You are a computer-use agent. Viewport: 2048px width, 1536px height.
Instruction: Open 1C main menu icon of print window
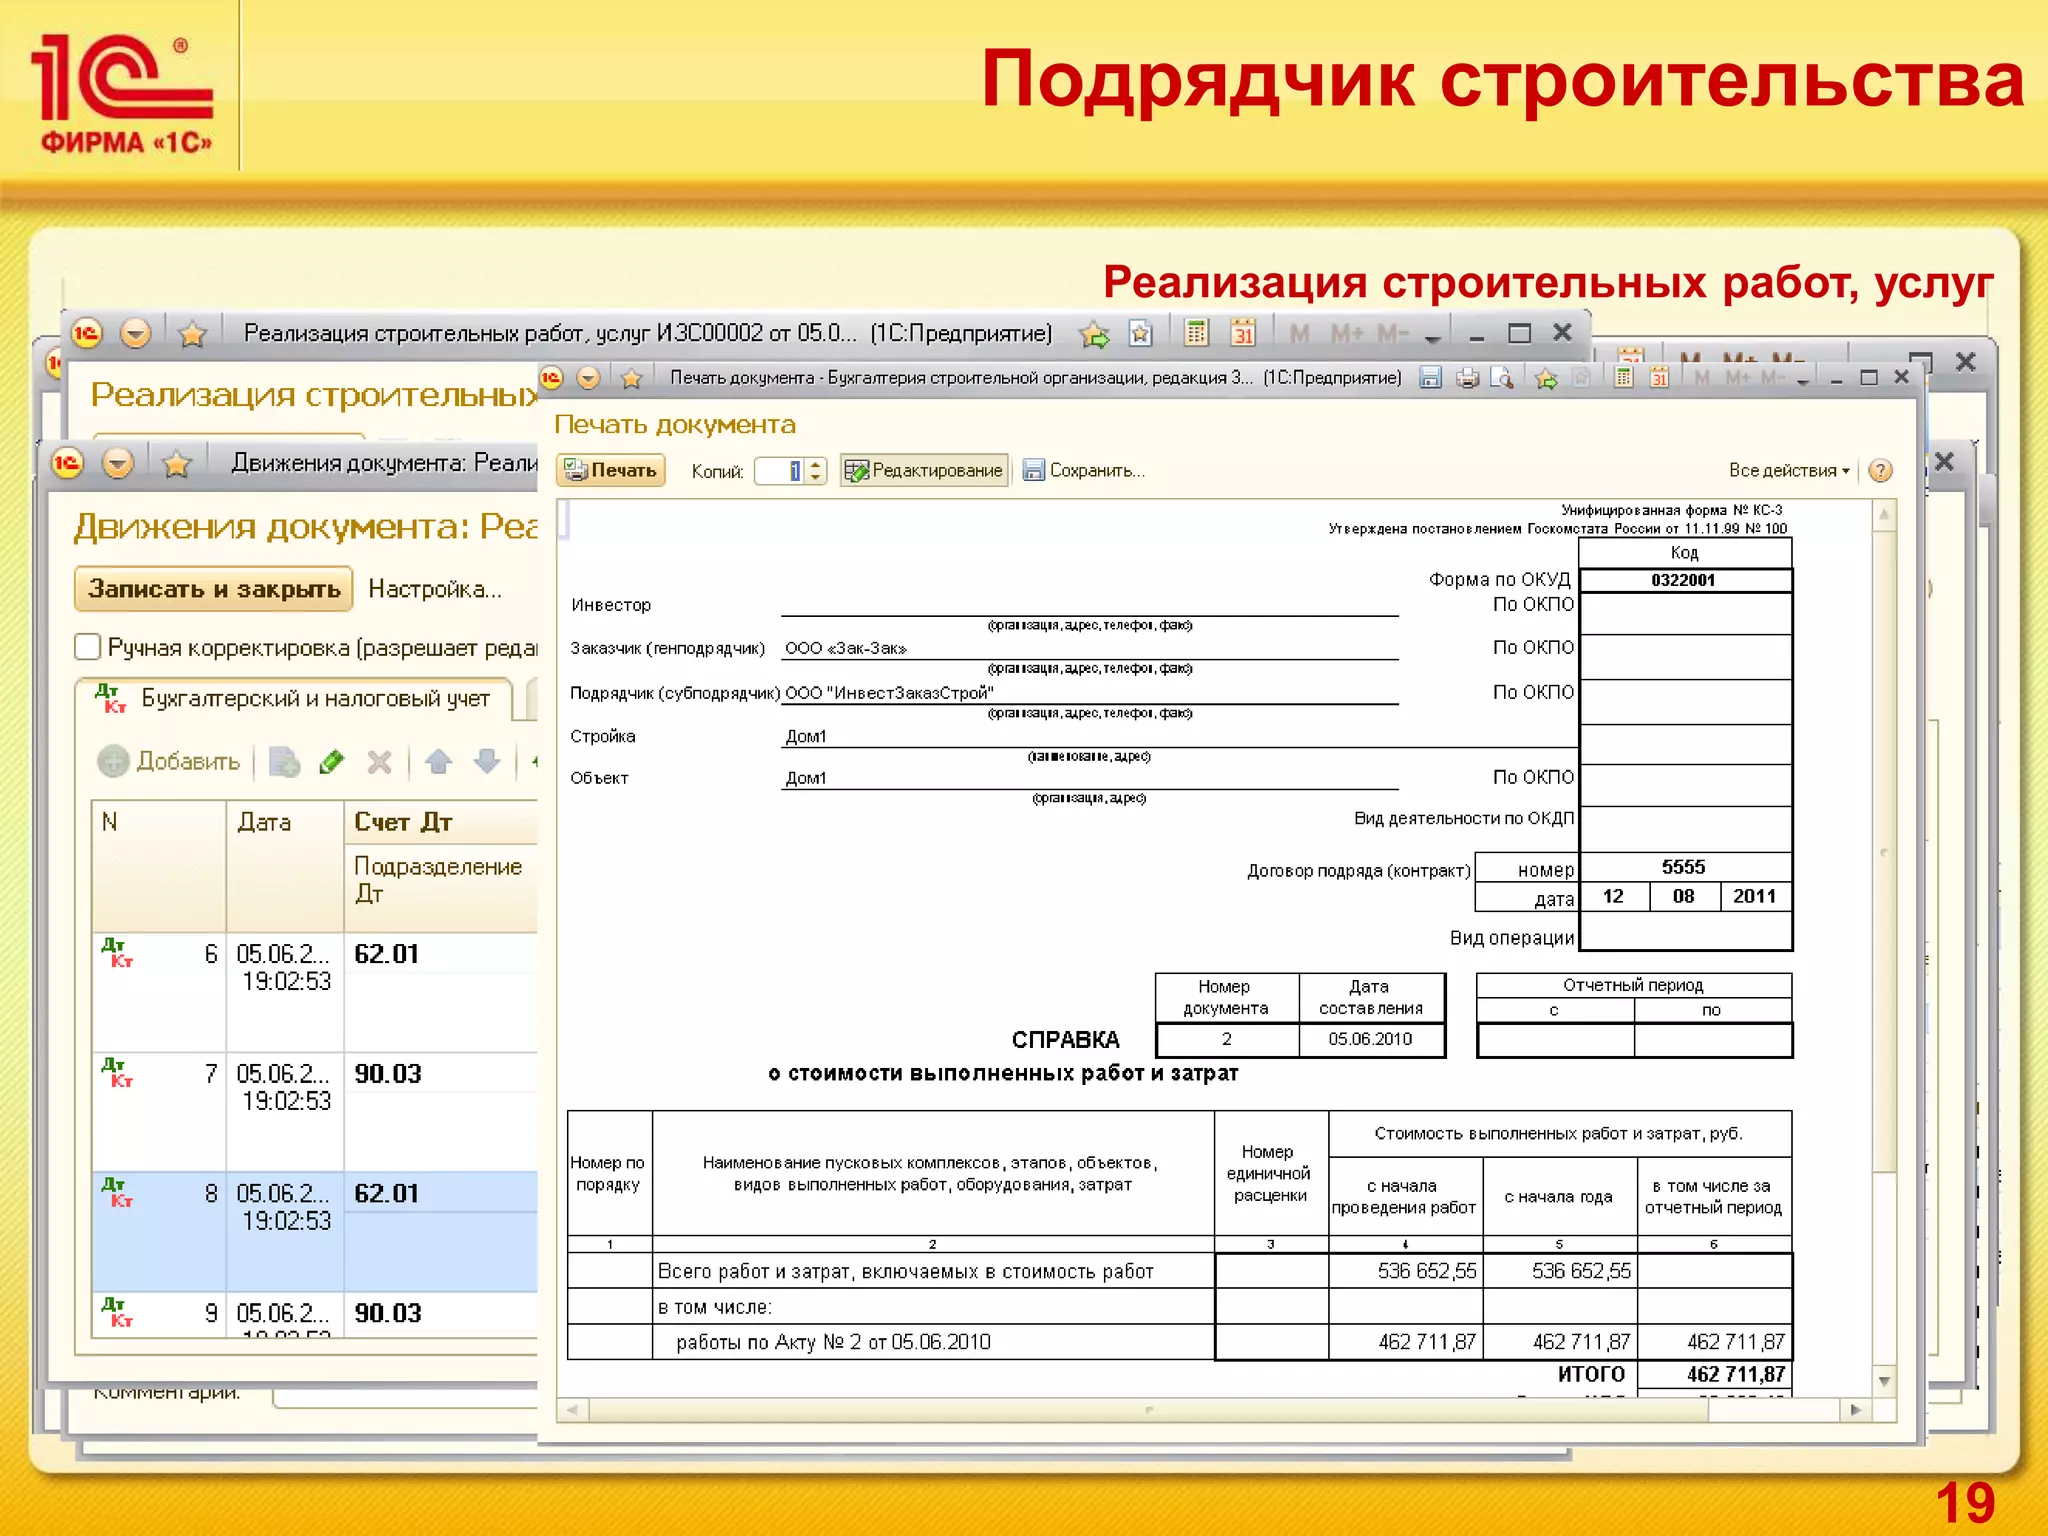(551, 378)
